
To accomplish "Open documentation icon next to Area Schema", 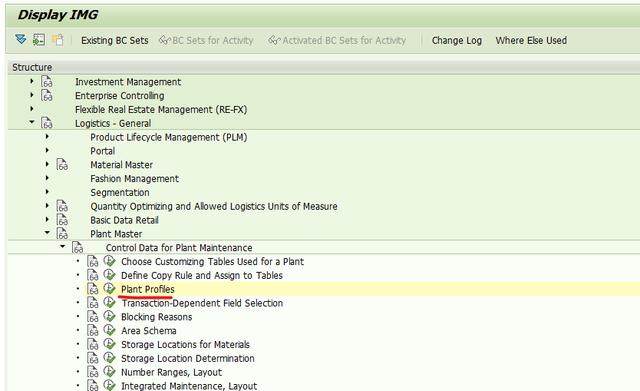I will (93, 331).
